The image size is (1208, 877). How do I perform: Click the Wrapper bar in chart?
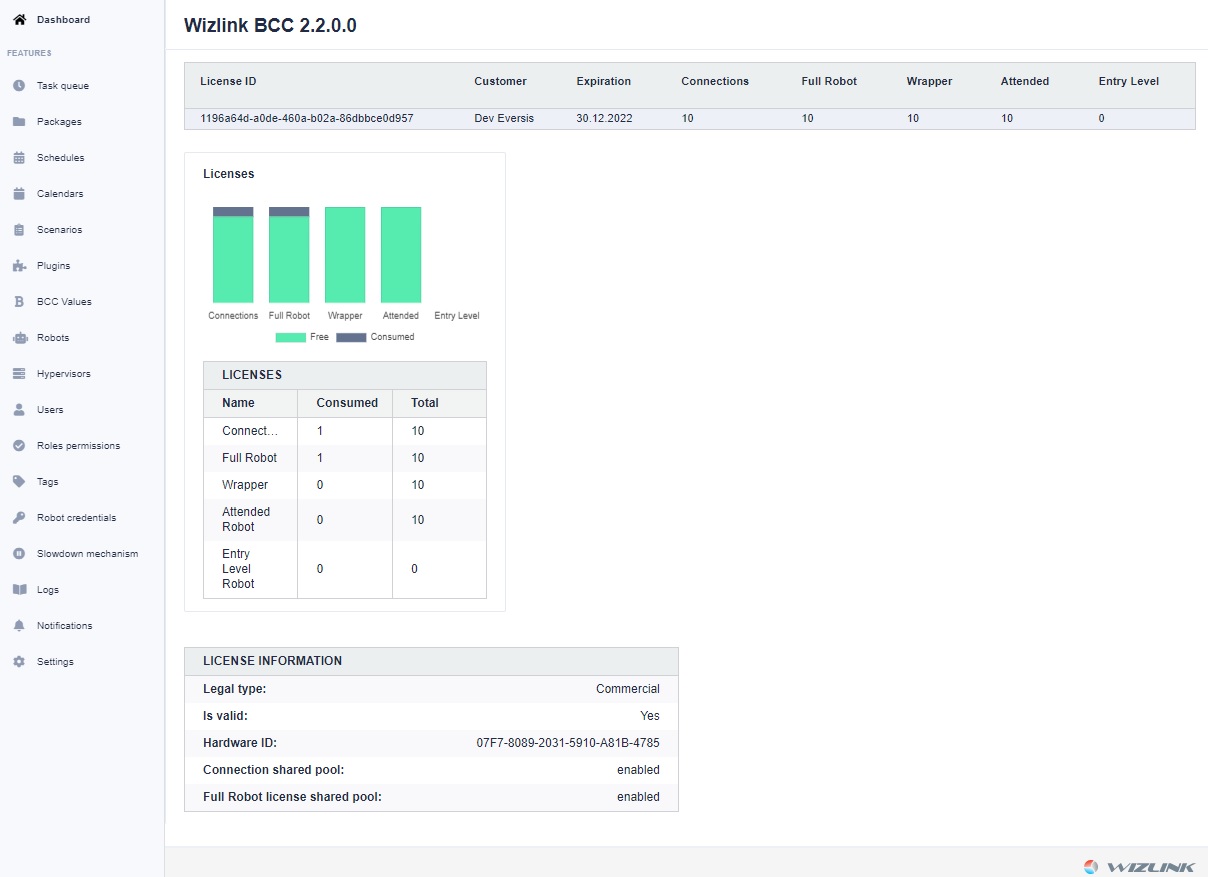(x=345, y=255)
